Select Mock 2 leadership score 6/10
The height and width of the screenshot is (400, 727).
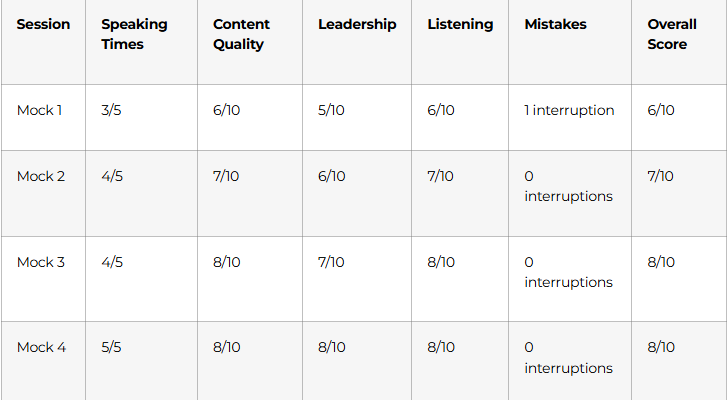[331, 176]
